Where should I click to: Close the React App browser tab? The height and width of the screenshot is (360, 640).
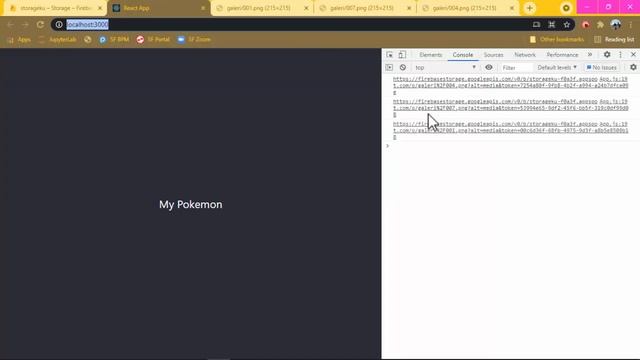tap(203, 8)
